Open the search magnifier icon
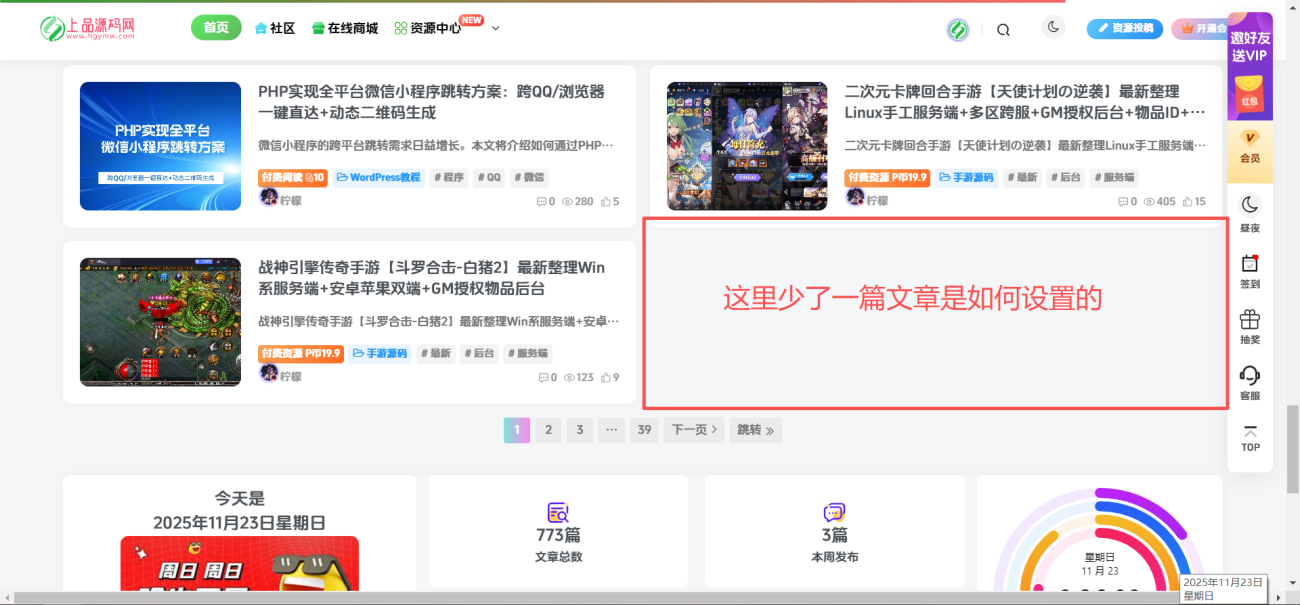The image size is (1300, 605). (x=1003, y=29)
